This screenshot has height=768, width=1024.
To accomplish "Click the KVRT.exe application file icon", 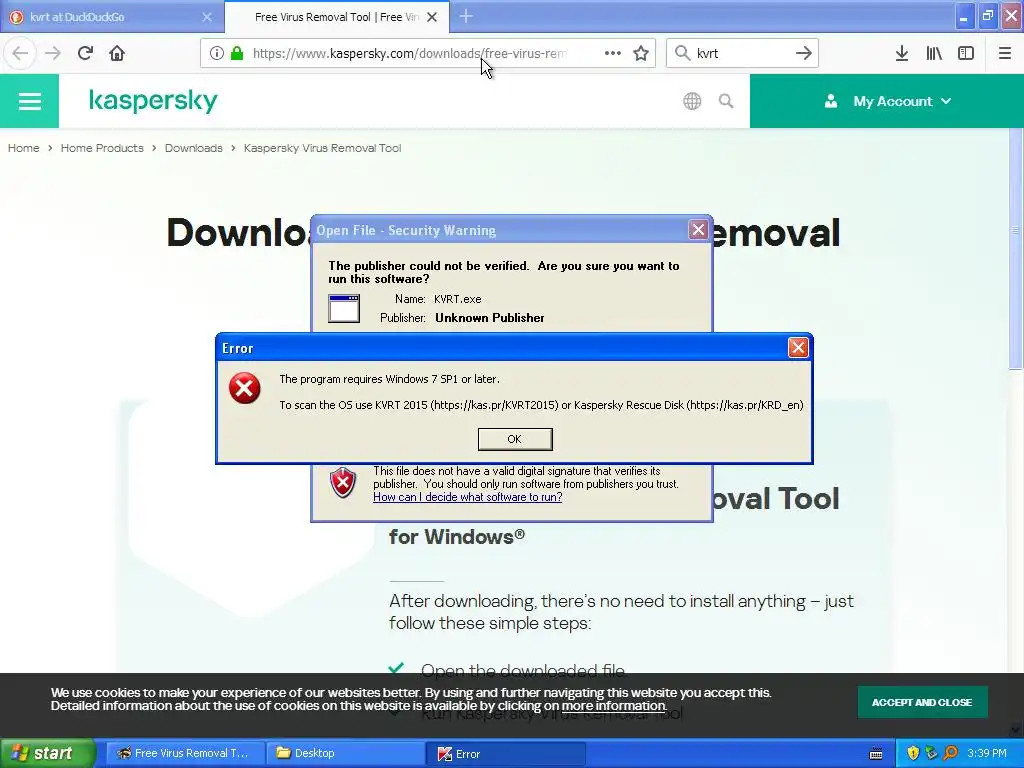I will [344, 309].
